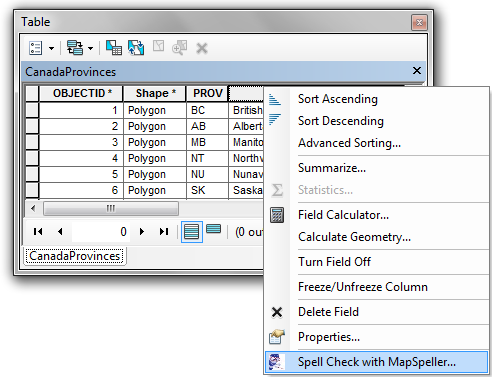Click the record number input field
This screenshot has height=377, width=492.
(101, 232)
